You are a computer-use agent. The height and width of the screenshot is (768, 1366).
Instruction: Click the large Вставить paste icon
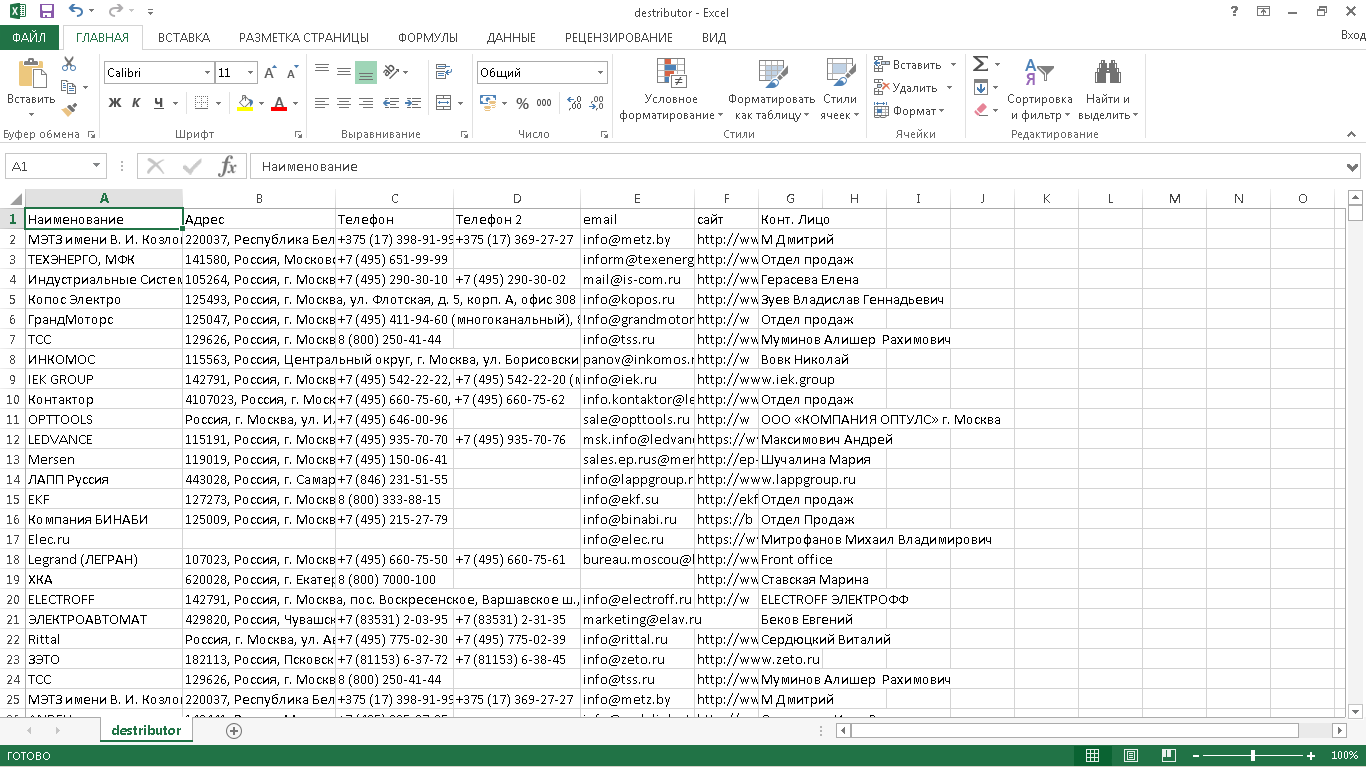click(x=31, y=74)
